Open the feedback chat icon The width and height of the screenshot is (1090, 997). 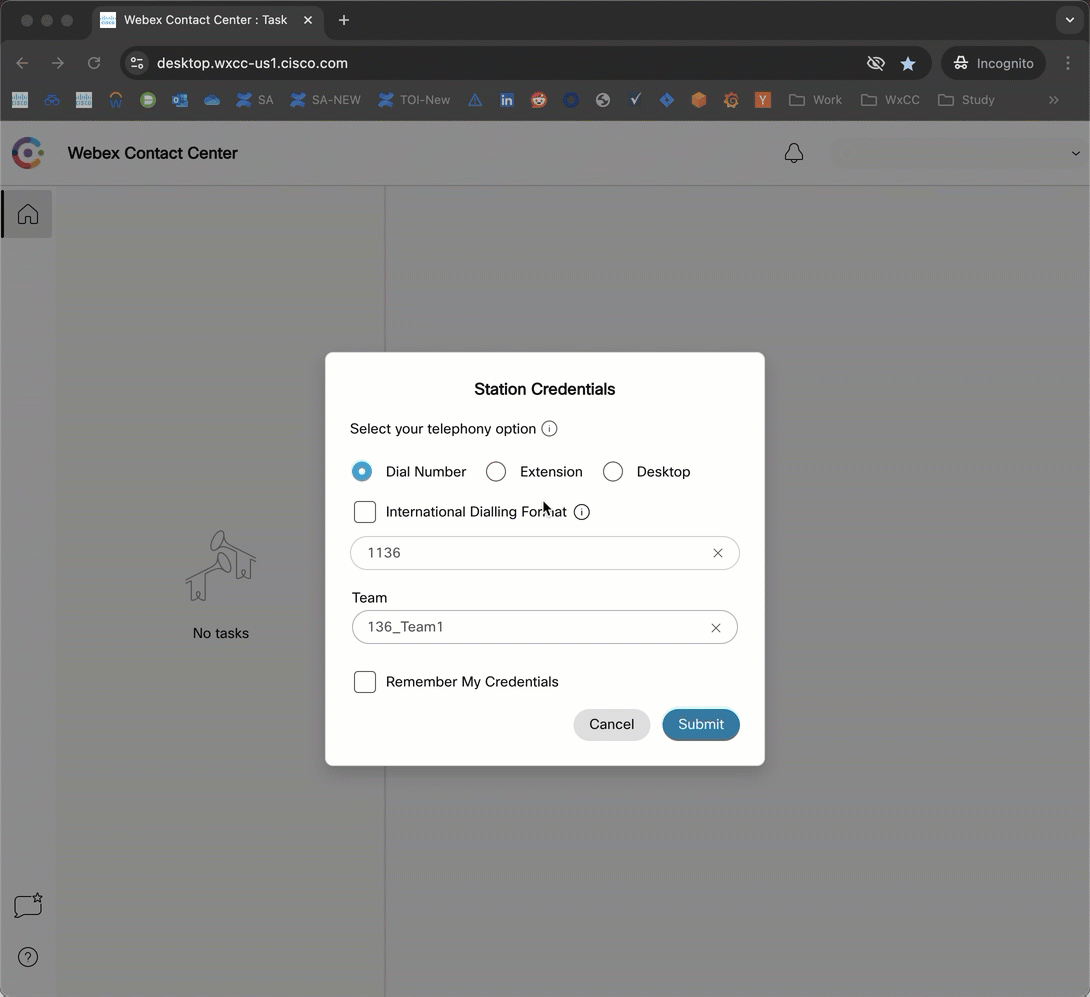click(28, 905)
